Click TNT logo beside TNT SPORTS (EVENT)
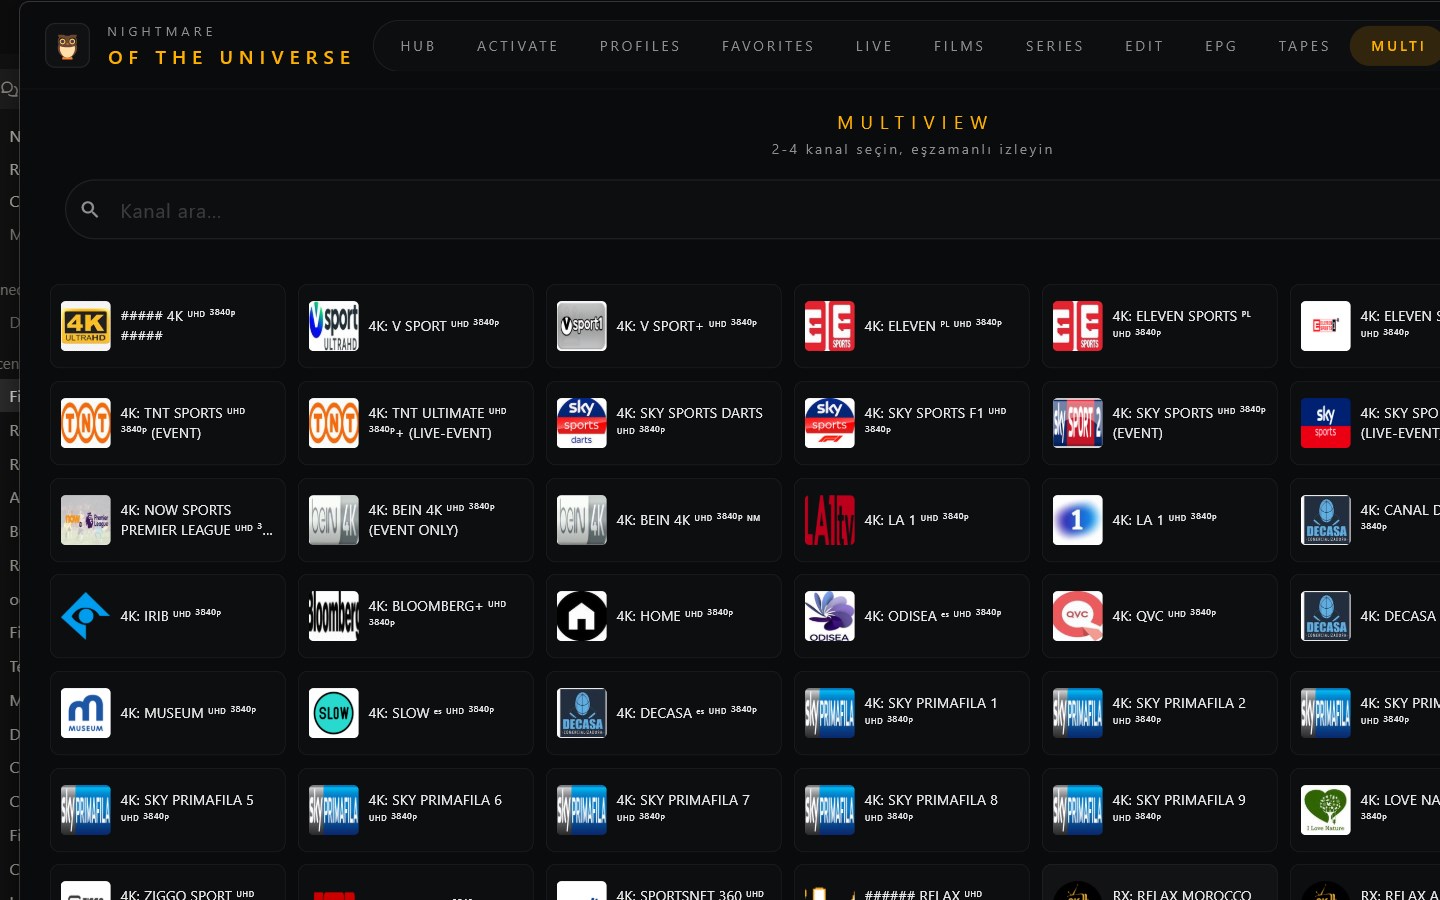This screenshot has height=900, width=1440. tap(86, 423)
